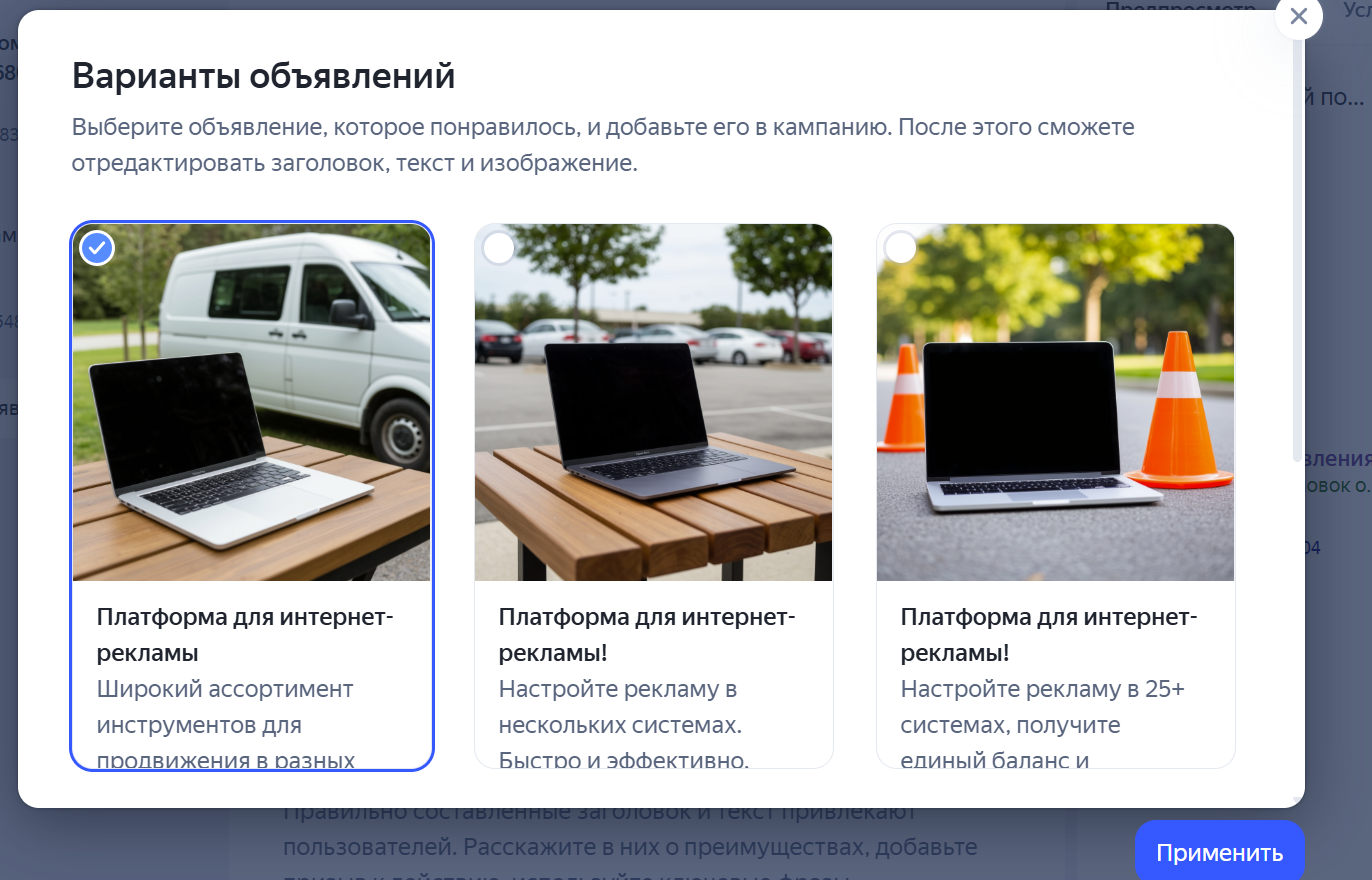Screen dimensions: 1372x880
Task: Select the empty circle on the third ad variant
Action: click(900, 246)
